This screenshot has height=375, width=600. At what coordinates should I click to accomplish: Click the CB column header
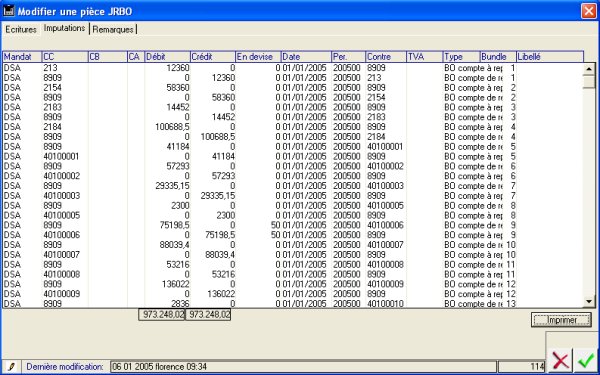[x=108, y=57]
